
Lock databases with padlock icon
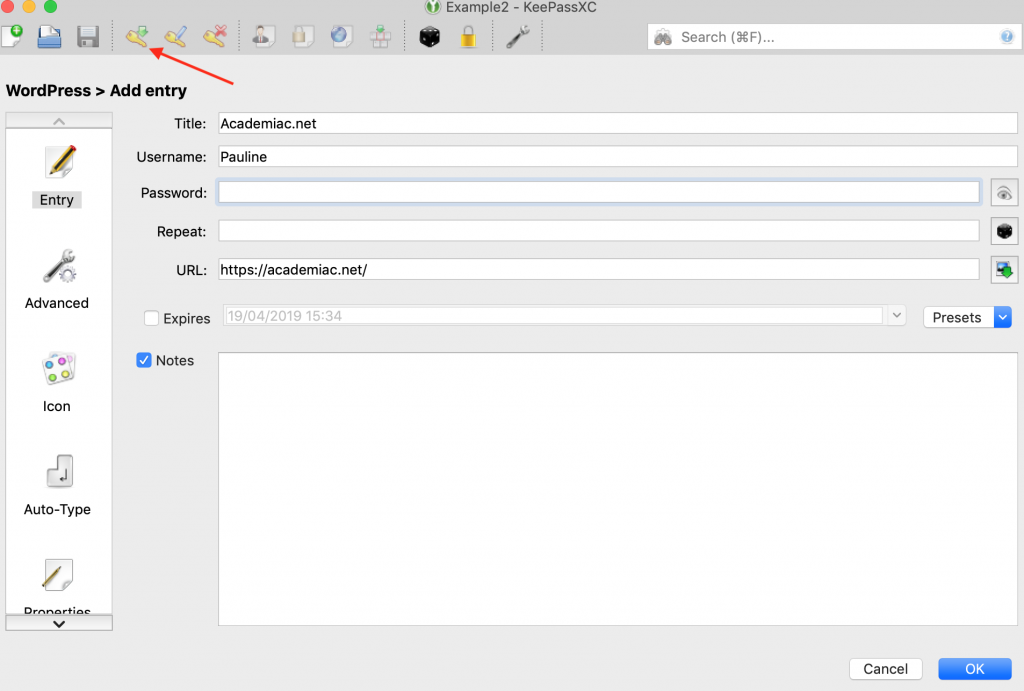pos(468,37)
